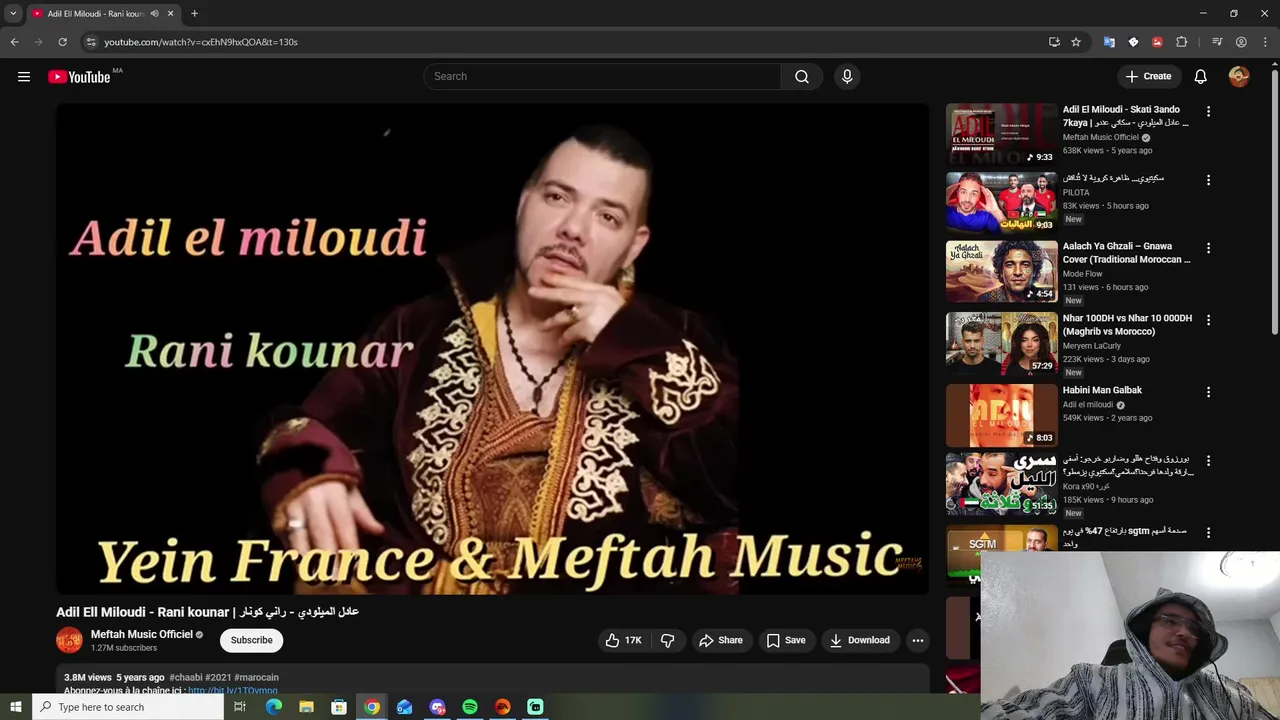Click the search magnifier button
1280x720 pixels.
(802, 77)
